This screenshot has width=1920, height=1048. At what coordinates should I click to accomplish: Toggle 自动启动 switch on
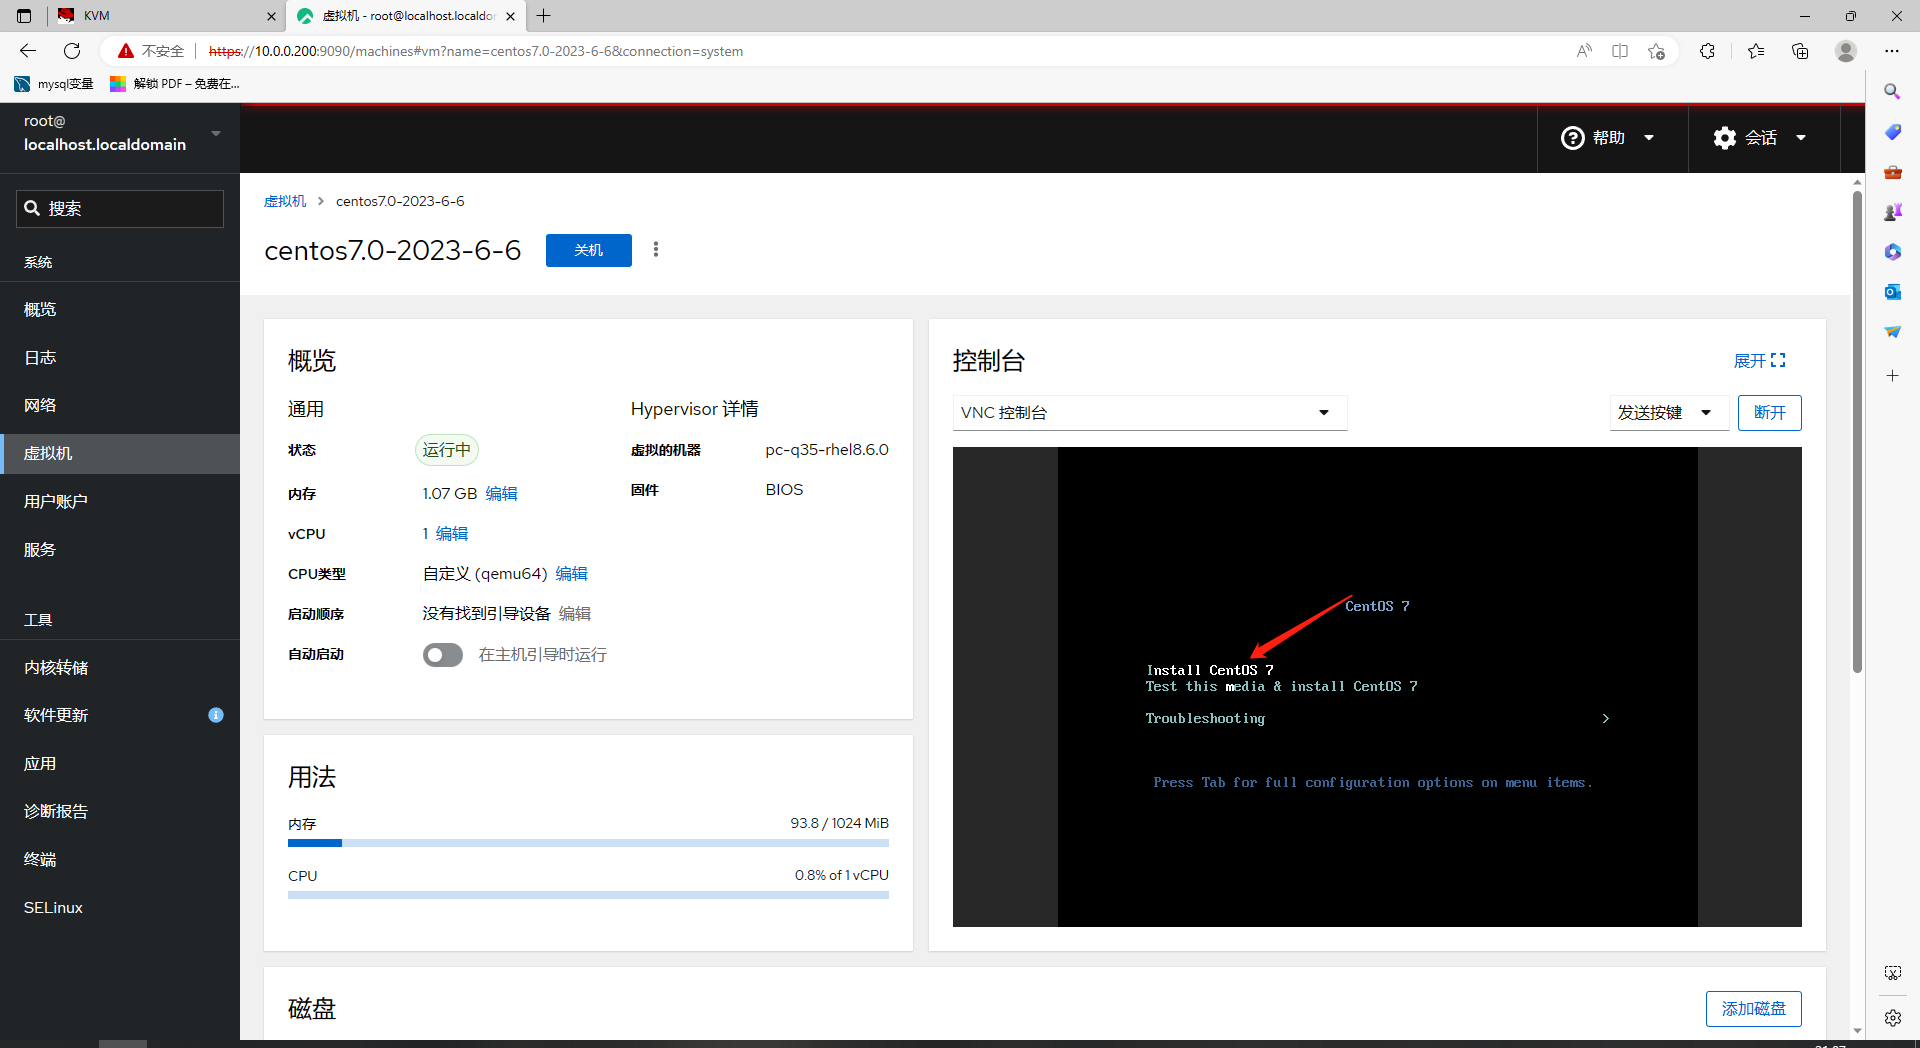click(x=442, y=655)
